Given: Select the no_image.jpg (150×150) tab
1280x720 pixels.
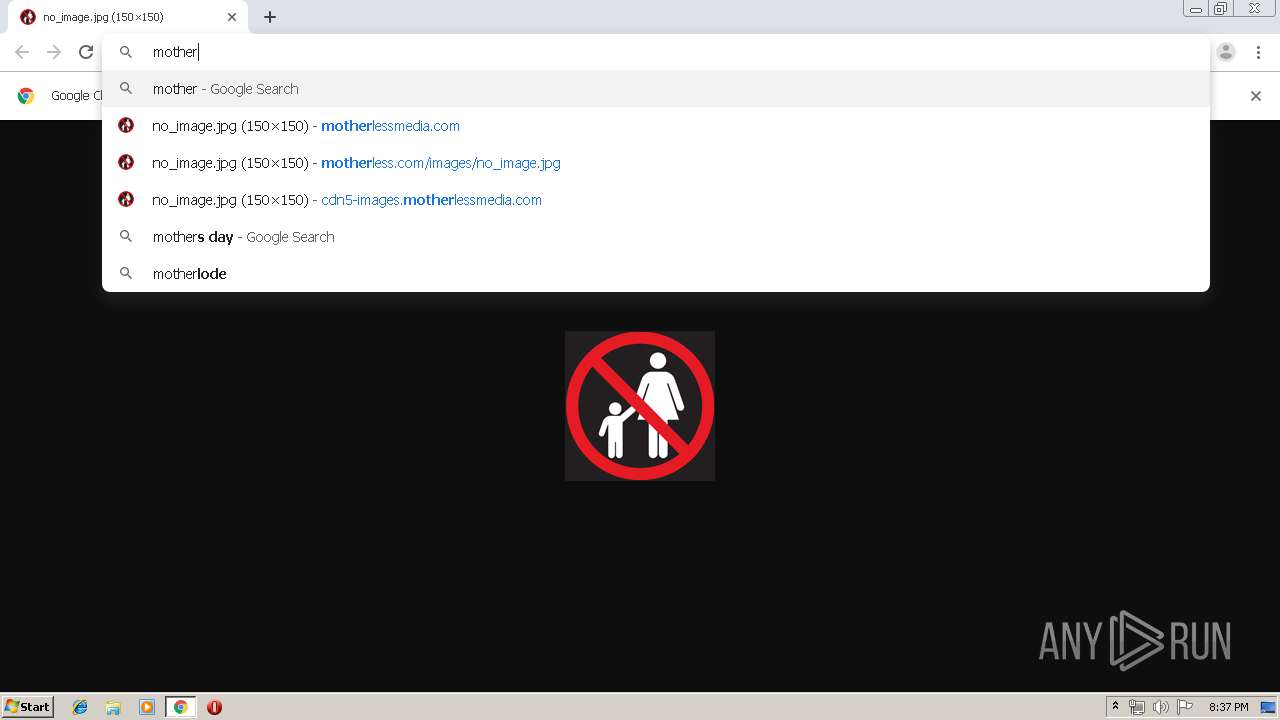Looking at the screenshot, I should coord(128,17).
